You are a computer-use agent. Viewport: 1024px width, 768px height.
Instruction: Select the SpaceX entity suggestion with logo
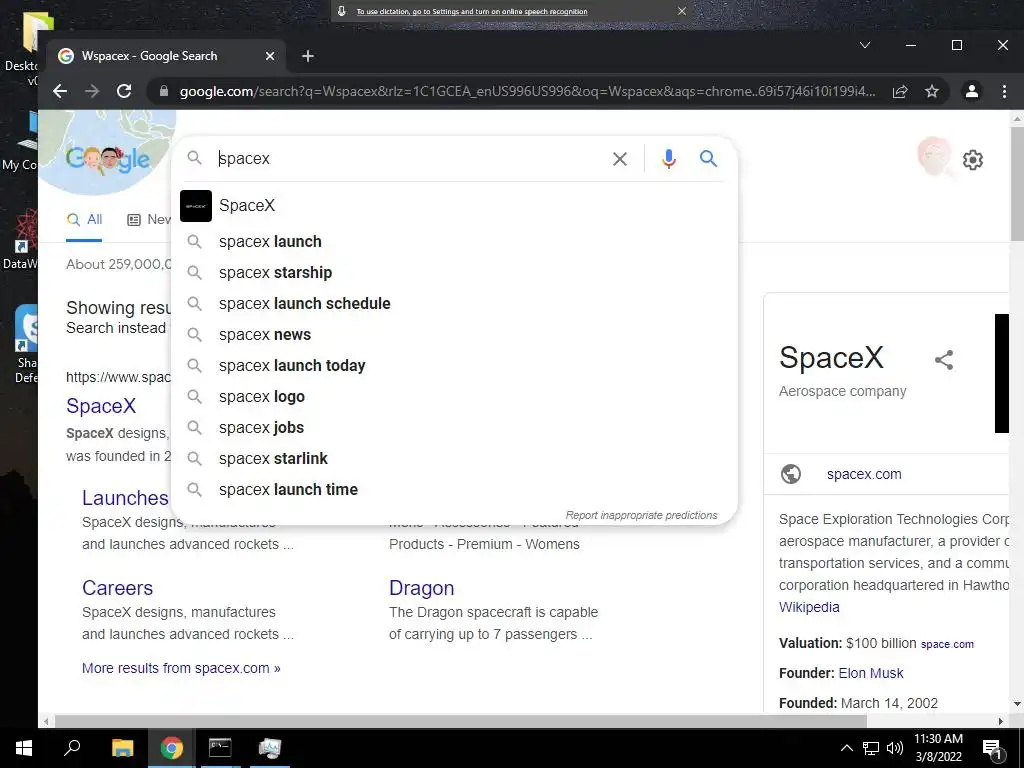pyautogui.click(x=454, y=206)
